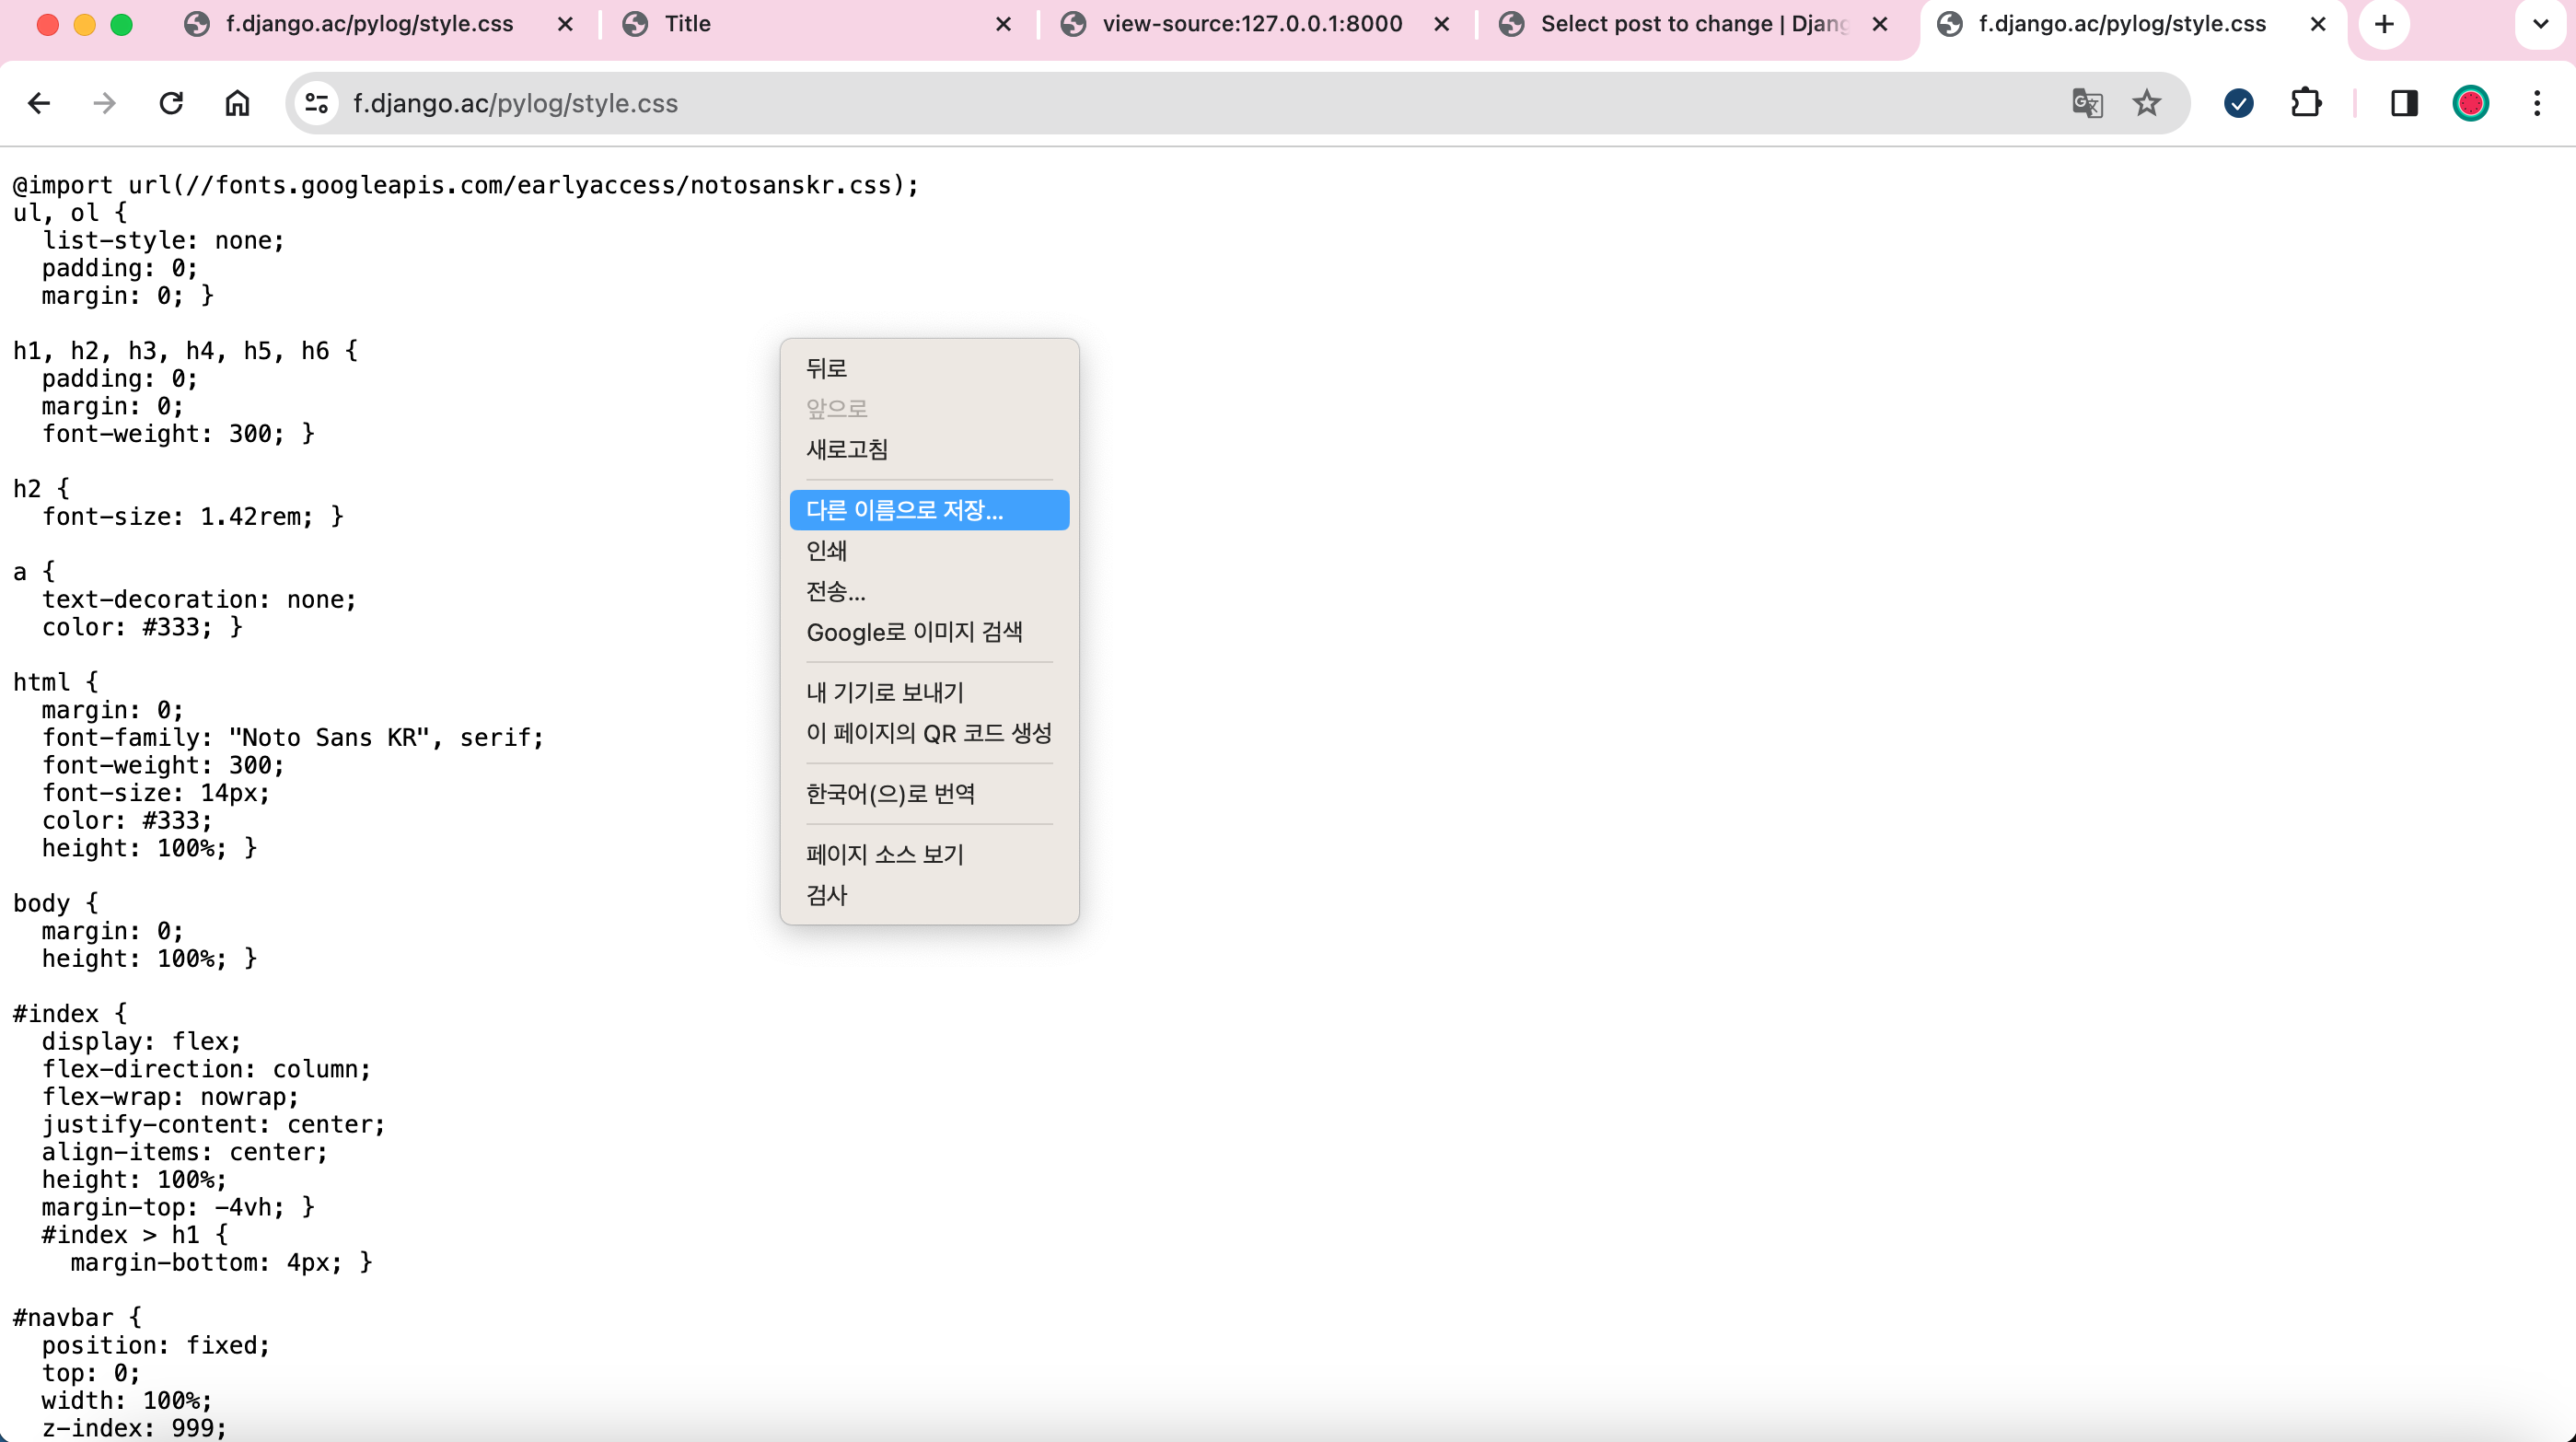The height and width of the screenshot is (1442, 2576).
Task: Click the 'justify-content: center;' line
Action: [213, 1124]
